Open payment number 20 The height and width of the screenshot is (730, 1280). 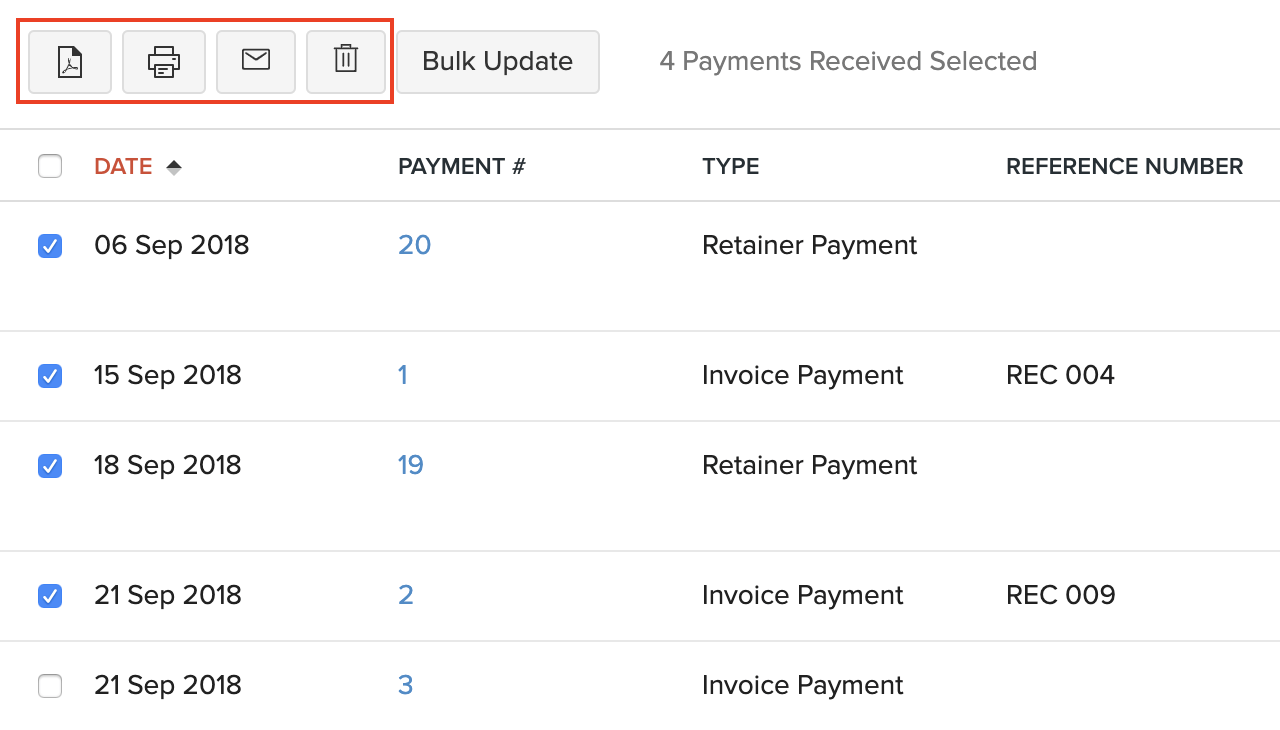click(x=414, y=245)
